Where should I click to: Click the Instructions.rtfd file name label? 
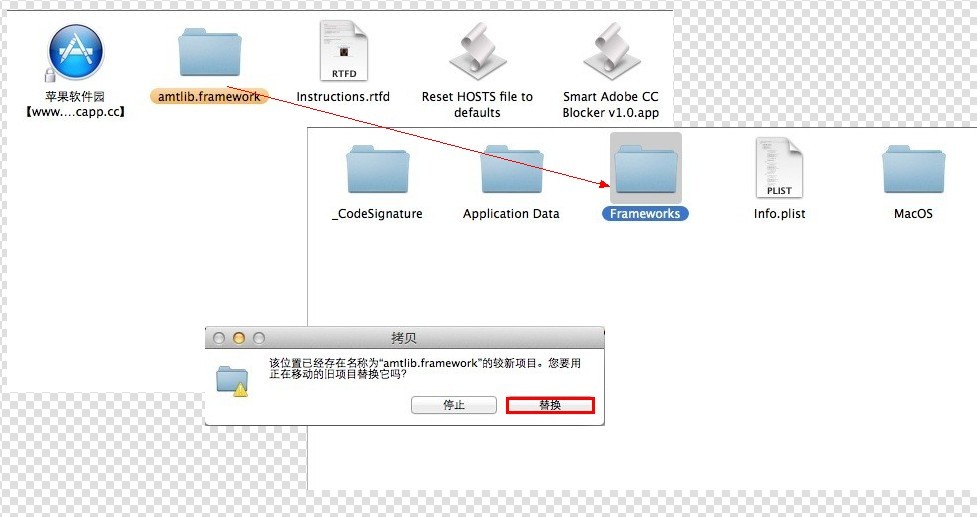[343, 97]
